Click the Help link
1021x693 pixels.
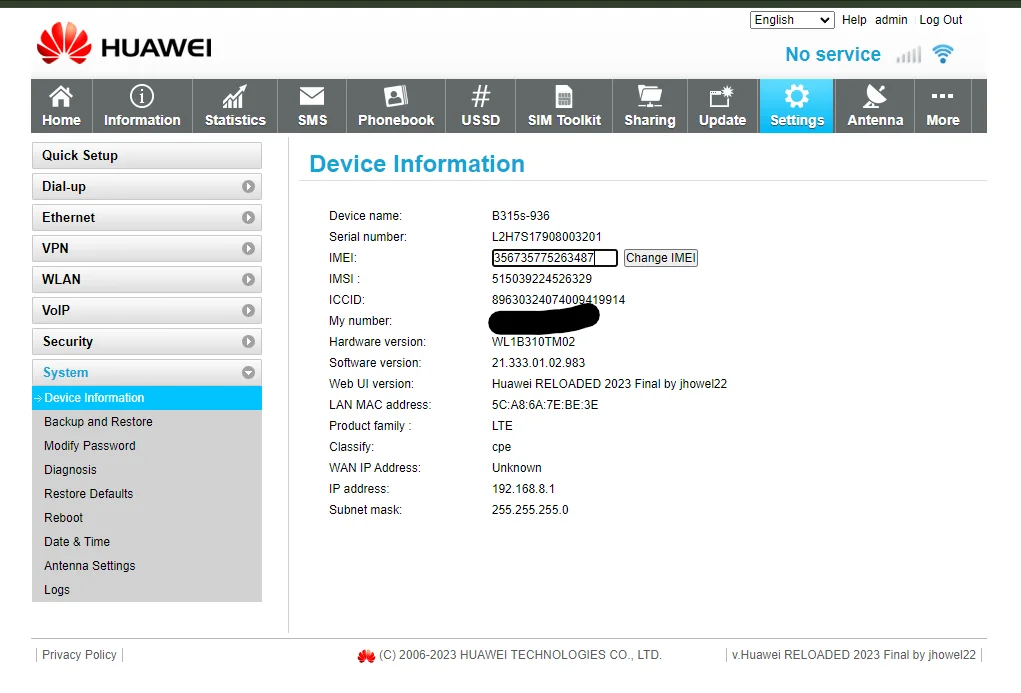coord(854,20)
